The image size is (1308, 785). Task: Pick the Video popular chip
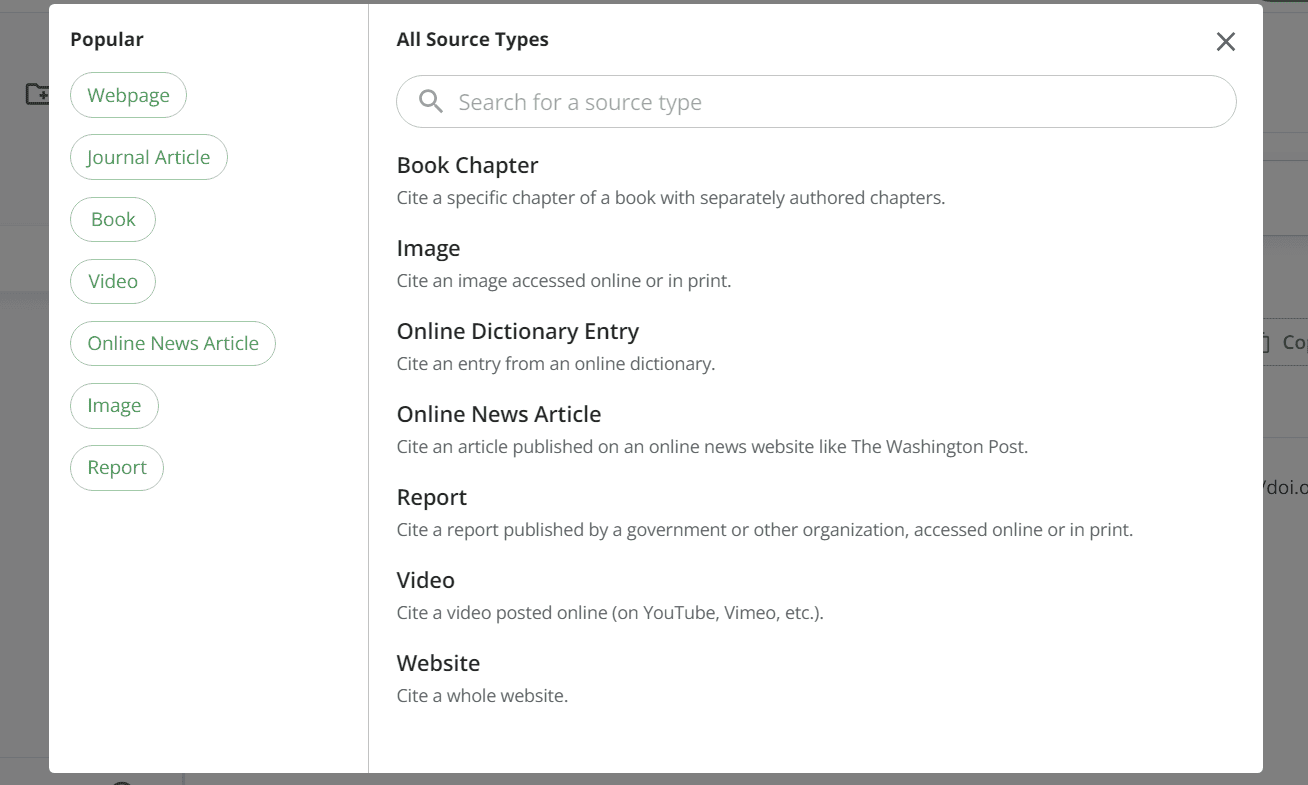pos(113,281)
